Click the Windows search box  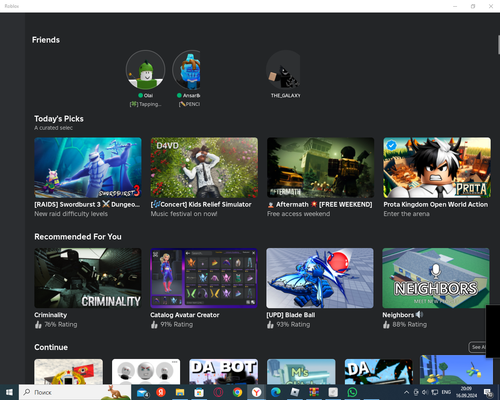click(x=75, y=392)
